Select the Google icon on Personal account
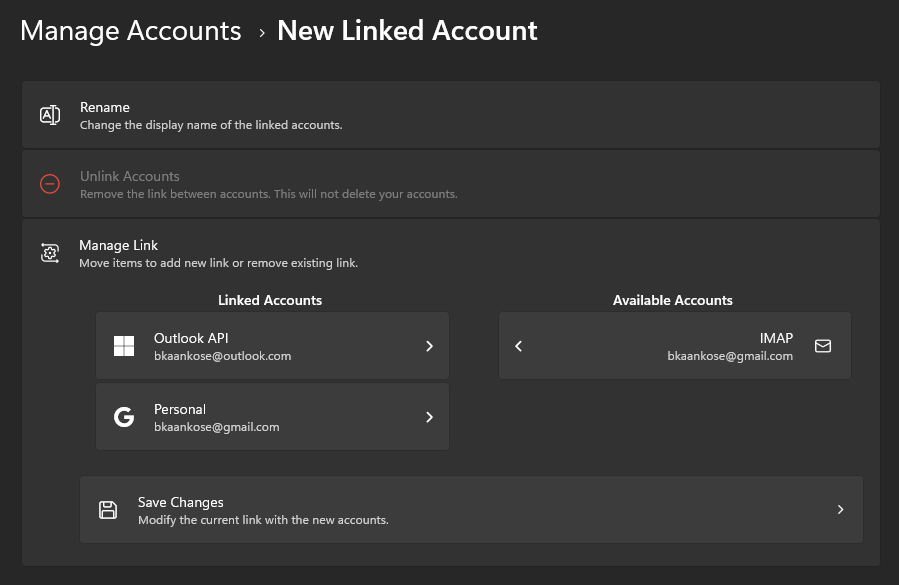The image size is (899, 585). pyautogui.click(x=124, y=416)
